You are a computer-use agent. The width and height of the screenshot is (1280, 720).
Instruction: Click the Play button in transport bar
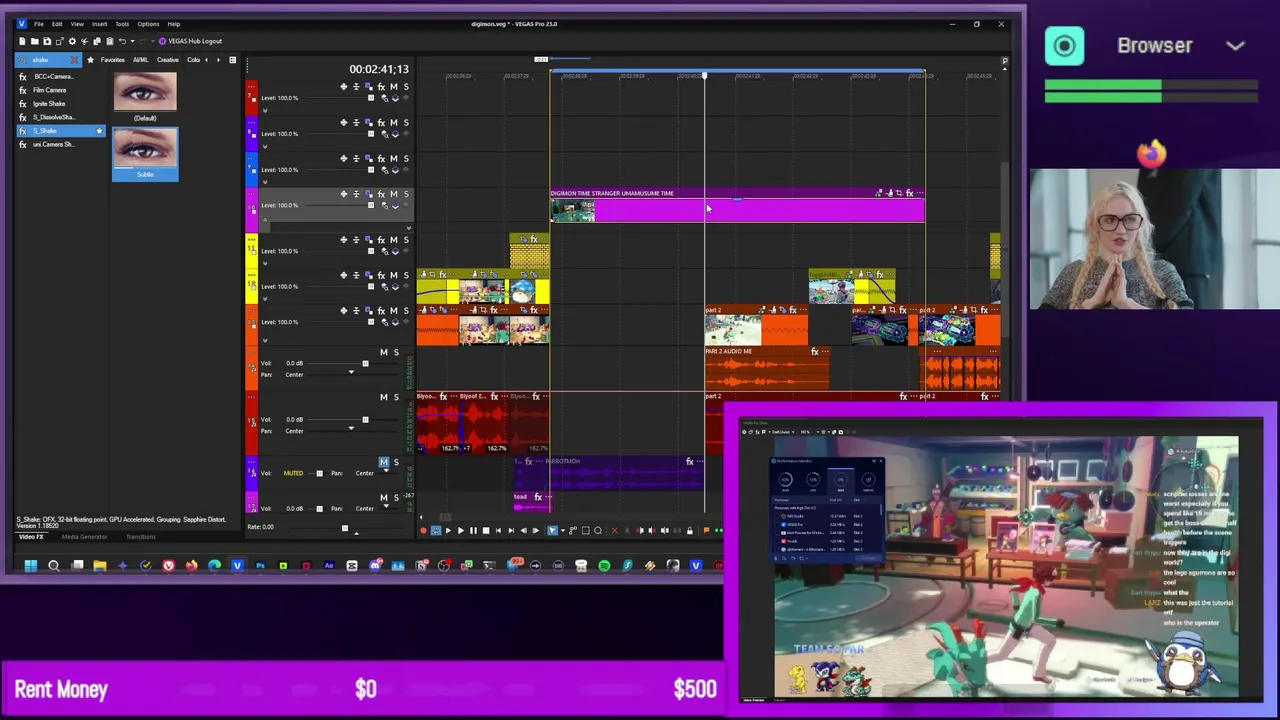point(460,531)
